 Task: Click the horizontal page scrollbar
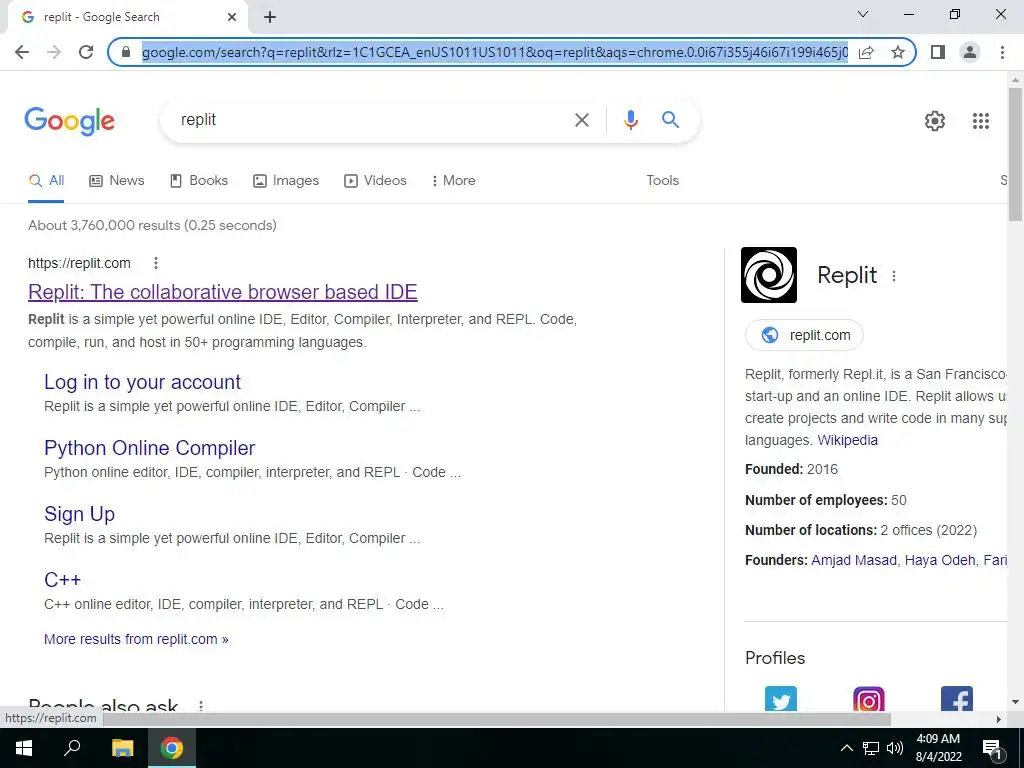497,719
